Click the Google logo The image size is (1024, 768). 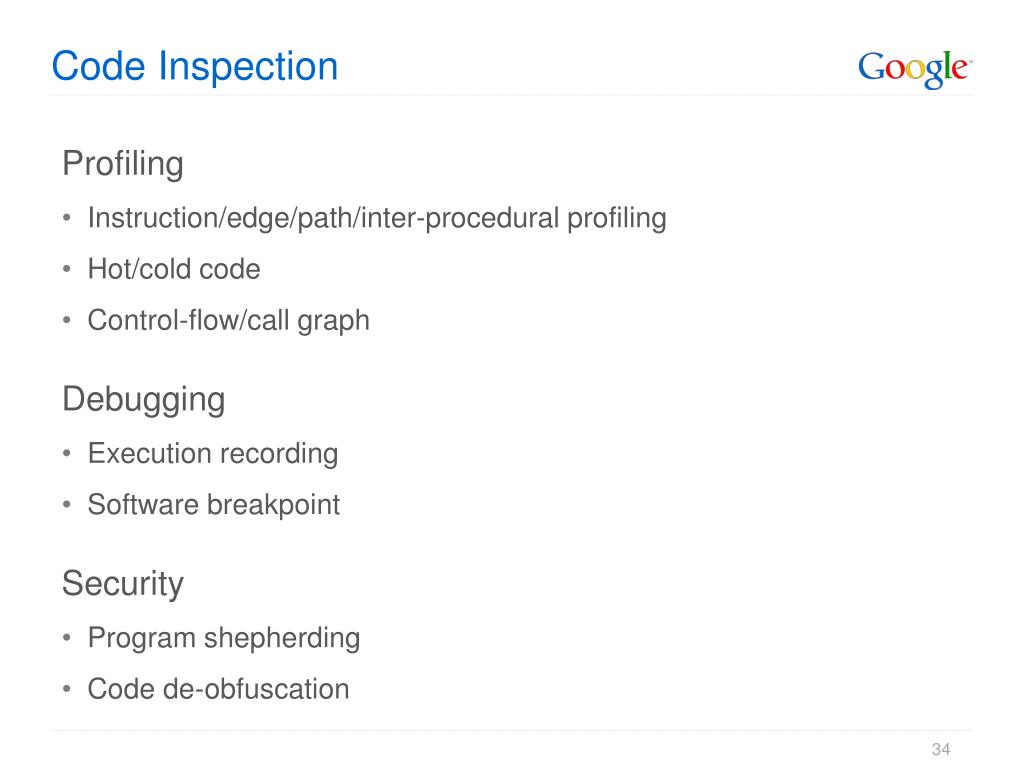[x=915, y=69]
